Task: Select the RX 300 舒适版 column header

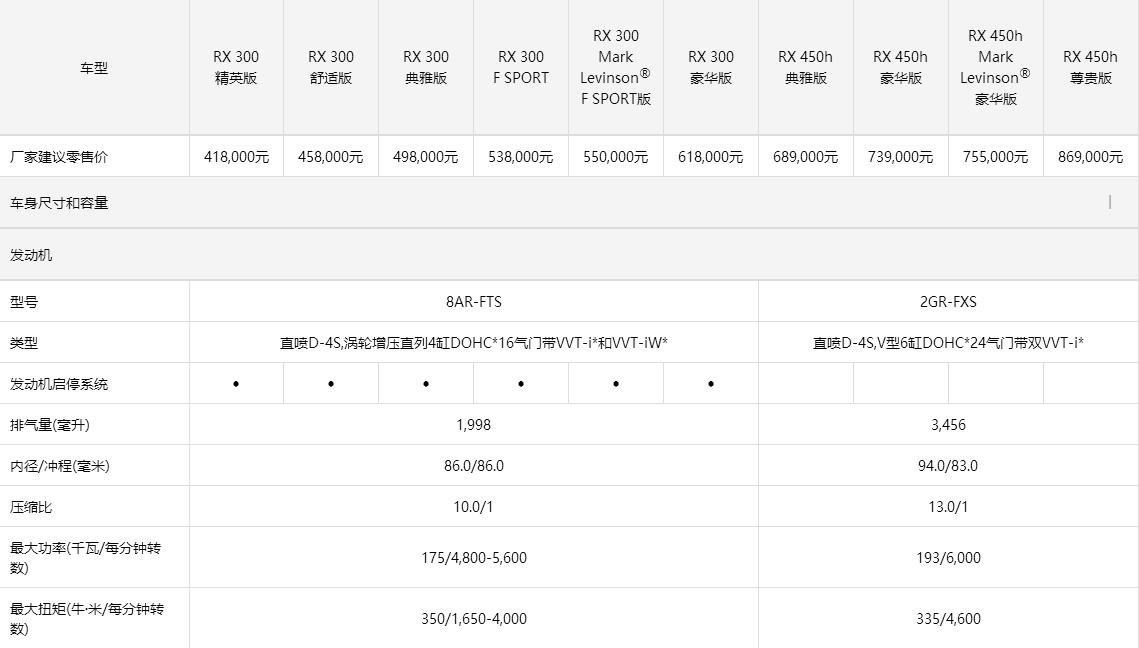Action: point(331,68)
